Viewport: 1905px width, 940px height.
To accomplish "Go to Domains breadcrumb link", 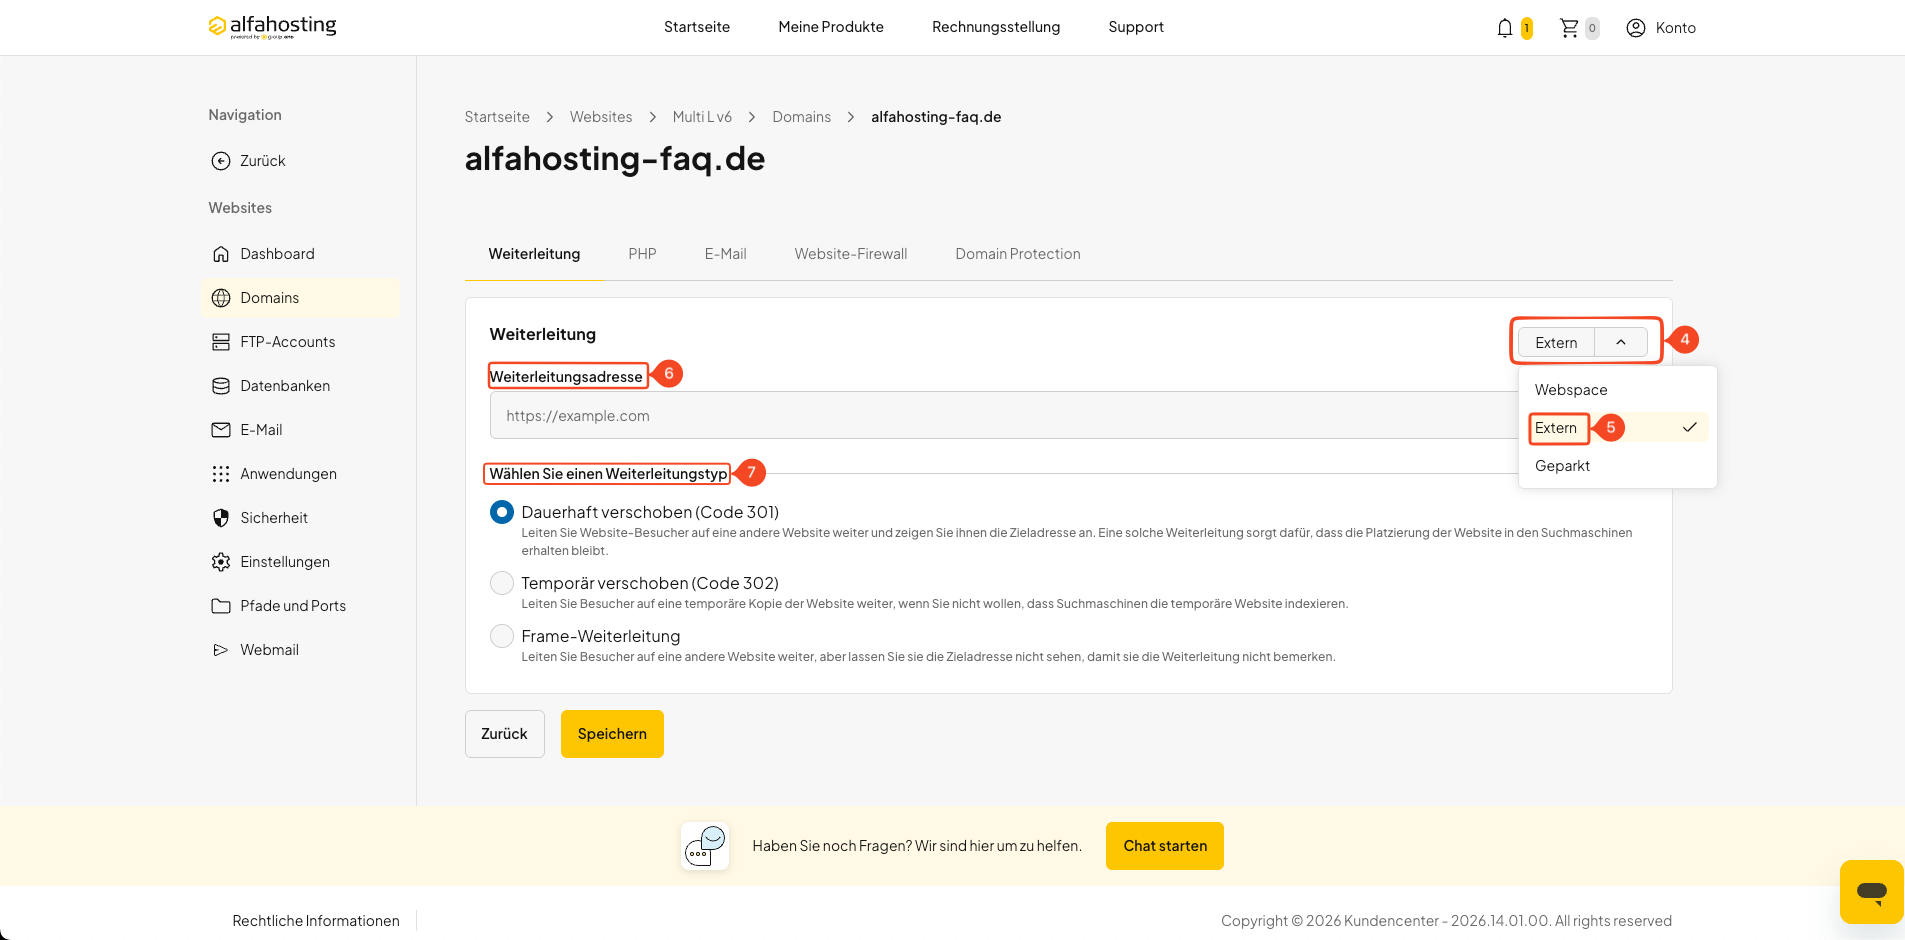I will (801, 117).
